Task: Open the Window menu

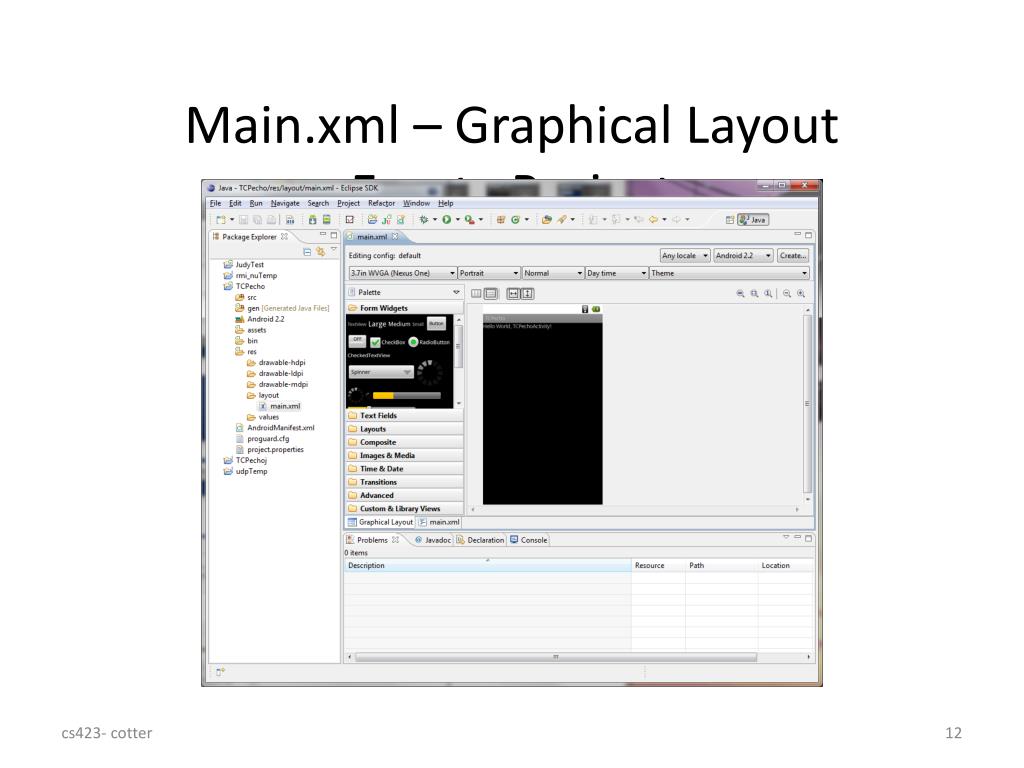Action: coord(416,203)
